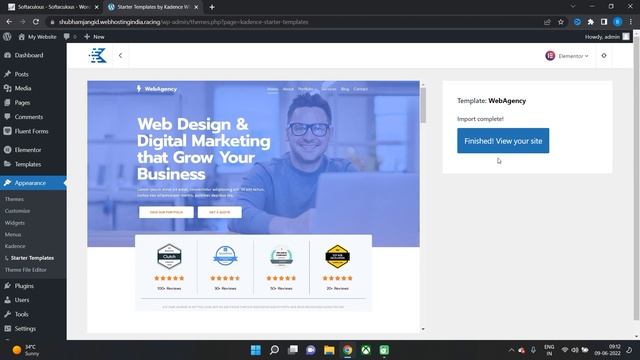Image resolution: width=640 pixels, height=360 pixels.
Task: Open Customize submenu item
Action: (18, 211)
